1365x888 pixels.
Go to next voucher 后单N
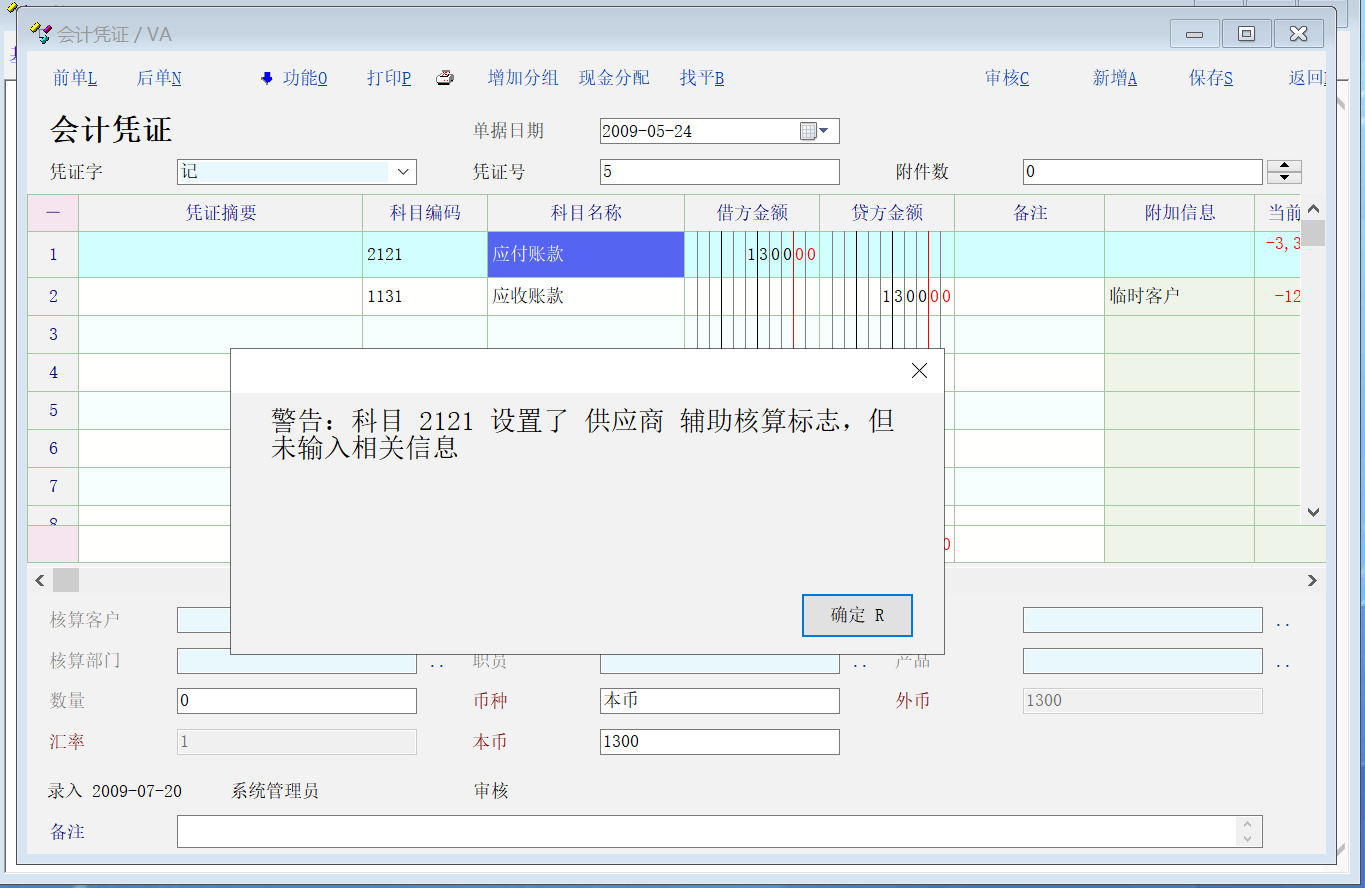click(x=159, y=78)
